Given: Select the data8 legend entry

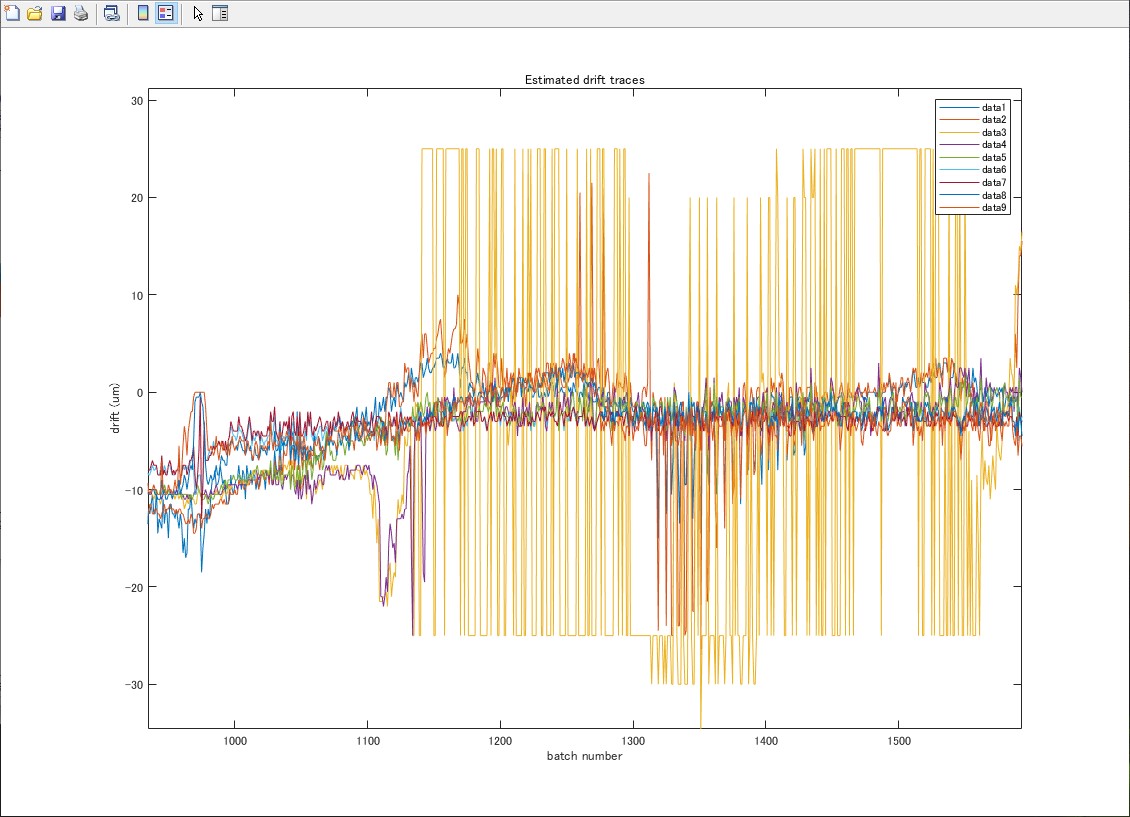Looking at the screenshot, I should point(973,195).
